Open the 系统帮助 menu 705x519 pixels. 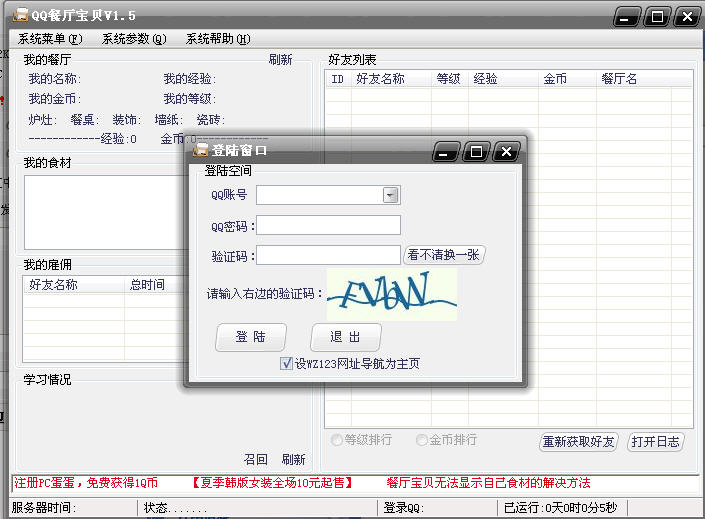pos(218,39)
